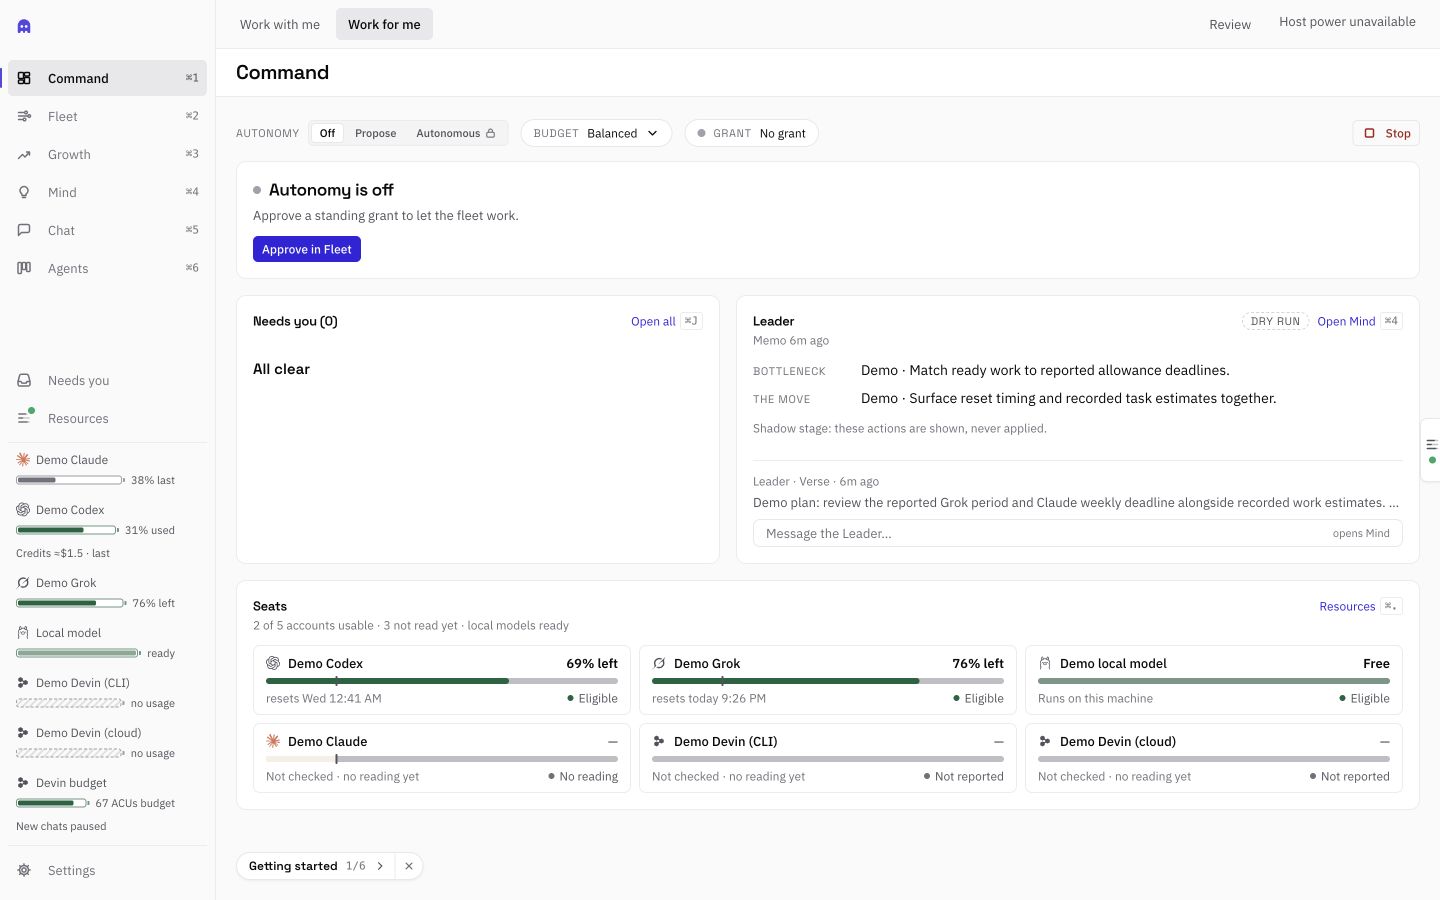Open Resources via its sidebar list icon

(x=24, y=418)
